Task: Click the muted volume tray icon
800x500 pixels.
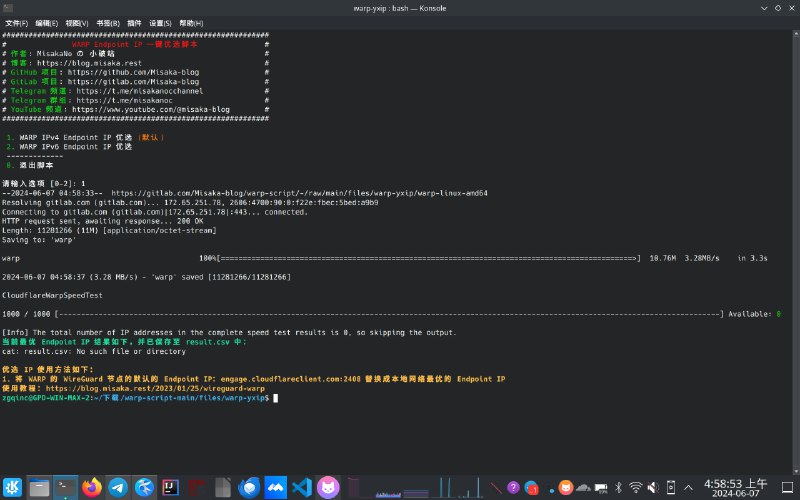Action: (655, 487)
